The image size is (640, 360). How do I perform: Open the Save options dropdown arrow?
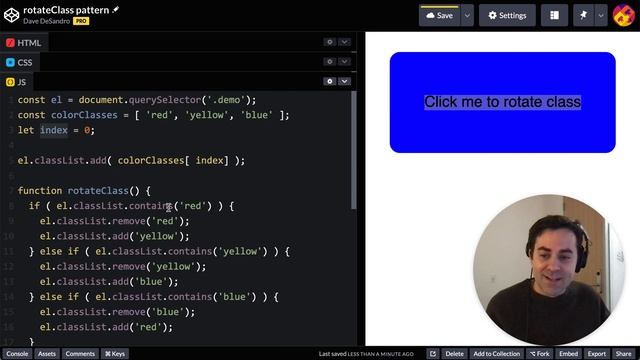click(x=467, y=16)
